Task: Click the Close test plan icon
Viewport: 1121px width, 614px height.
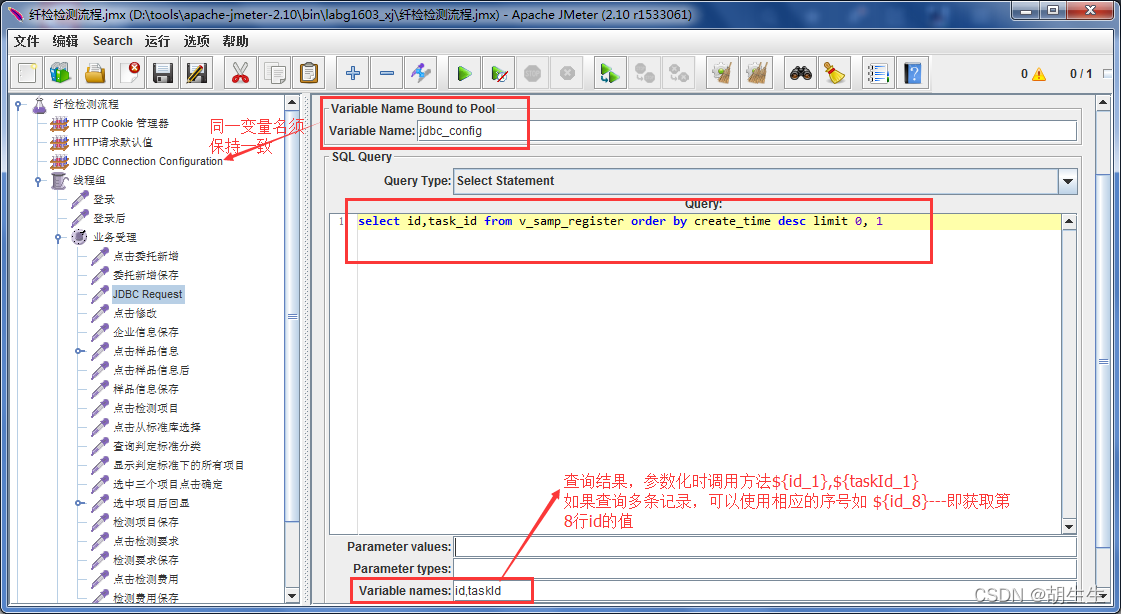Action: 129,73
